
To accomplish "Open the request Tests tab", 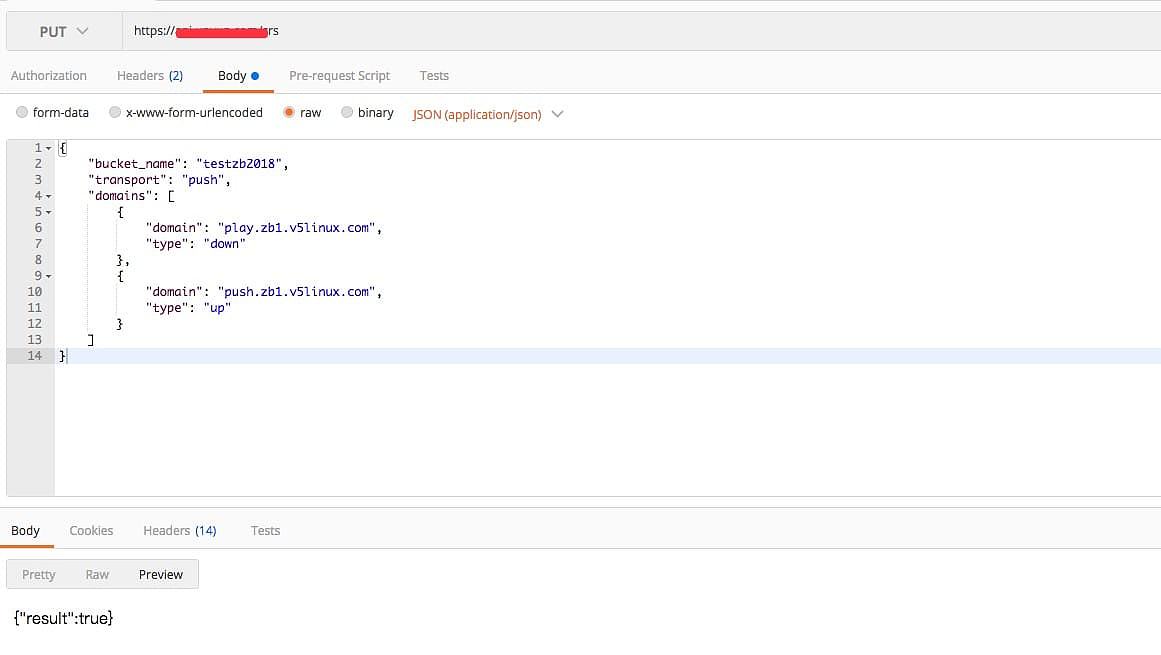I will pos(434,76).
